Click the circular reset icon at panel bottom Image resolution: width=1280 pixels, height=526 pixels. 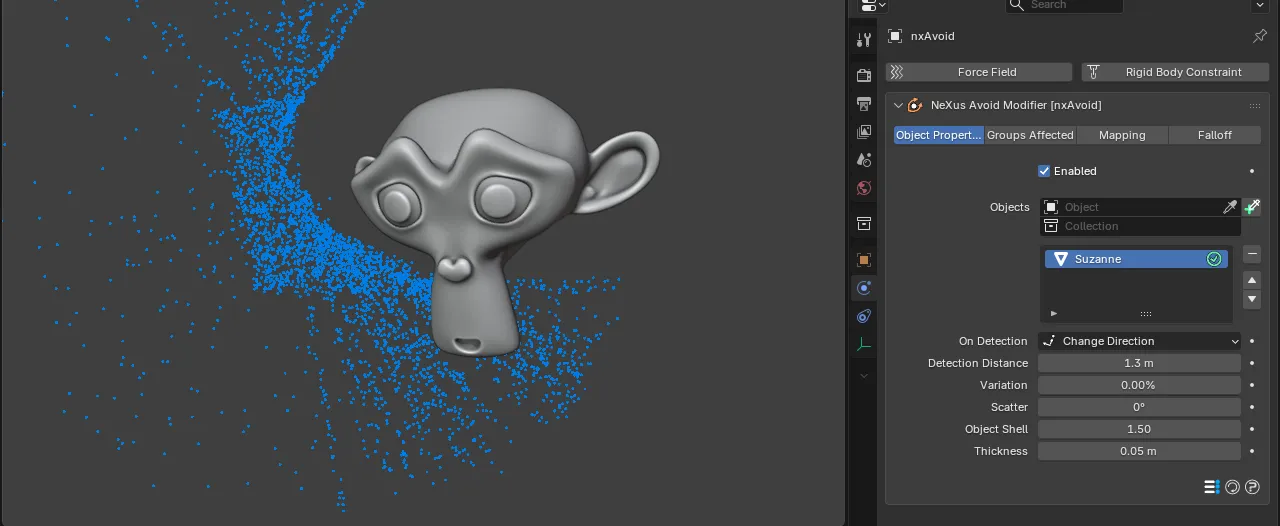1232,487
